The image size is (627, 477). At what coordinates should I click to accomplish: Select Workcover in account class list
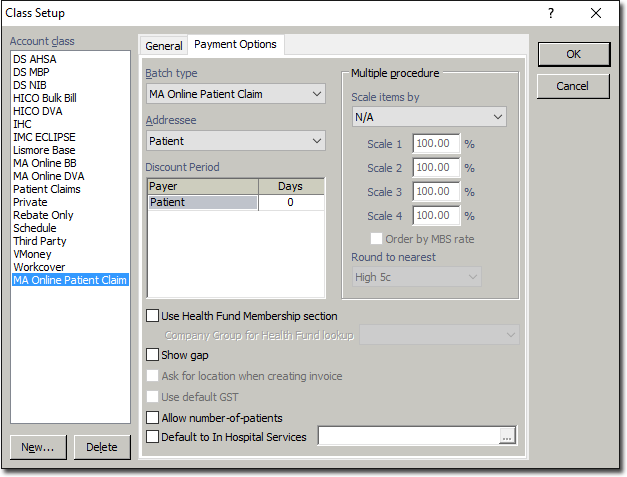click(39, 267)
